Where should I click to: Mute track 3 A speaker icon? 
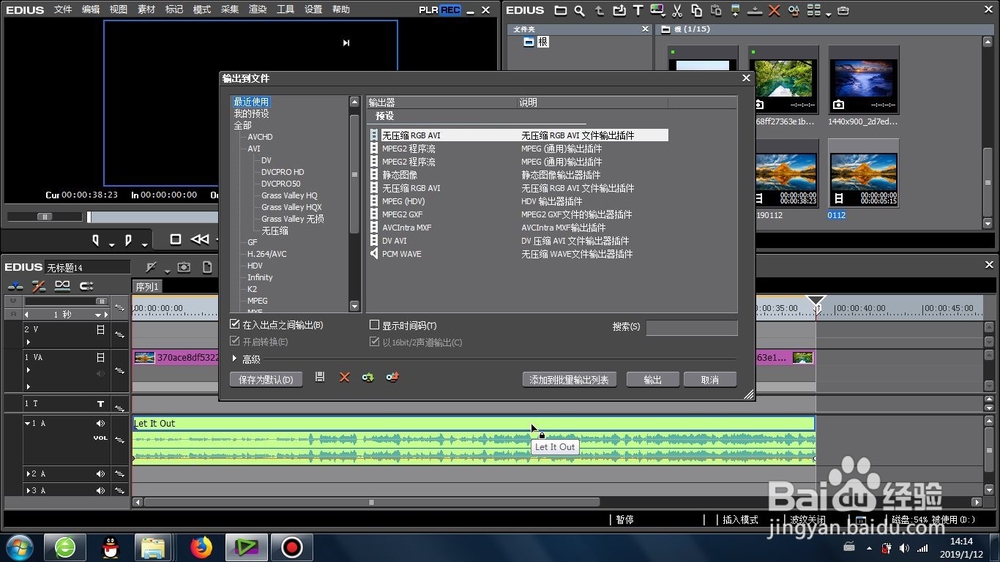click(x=100, y=491)
